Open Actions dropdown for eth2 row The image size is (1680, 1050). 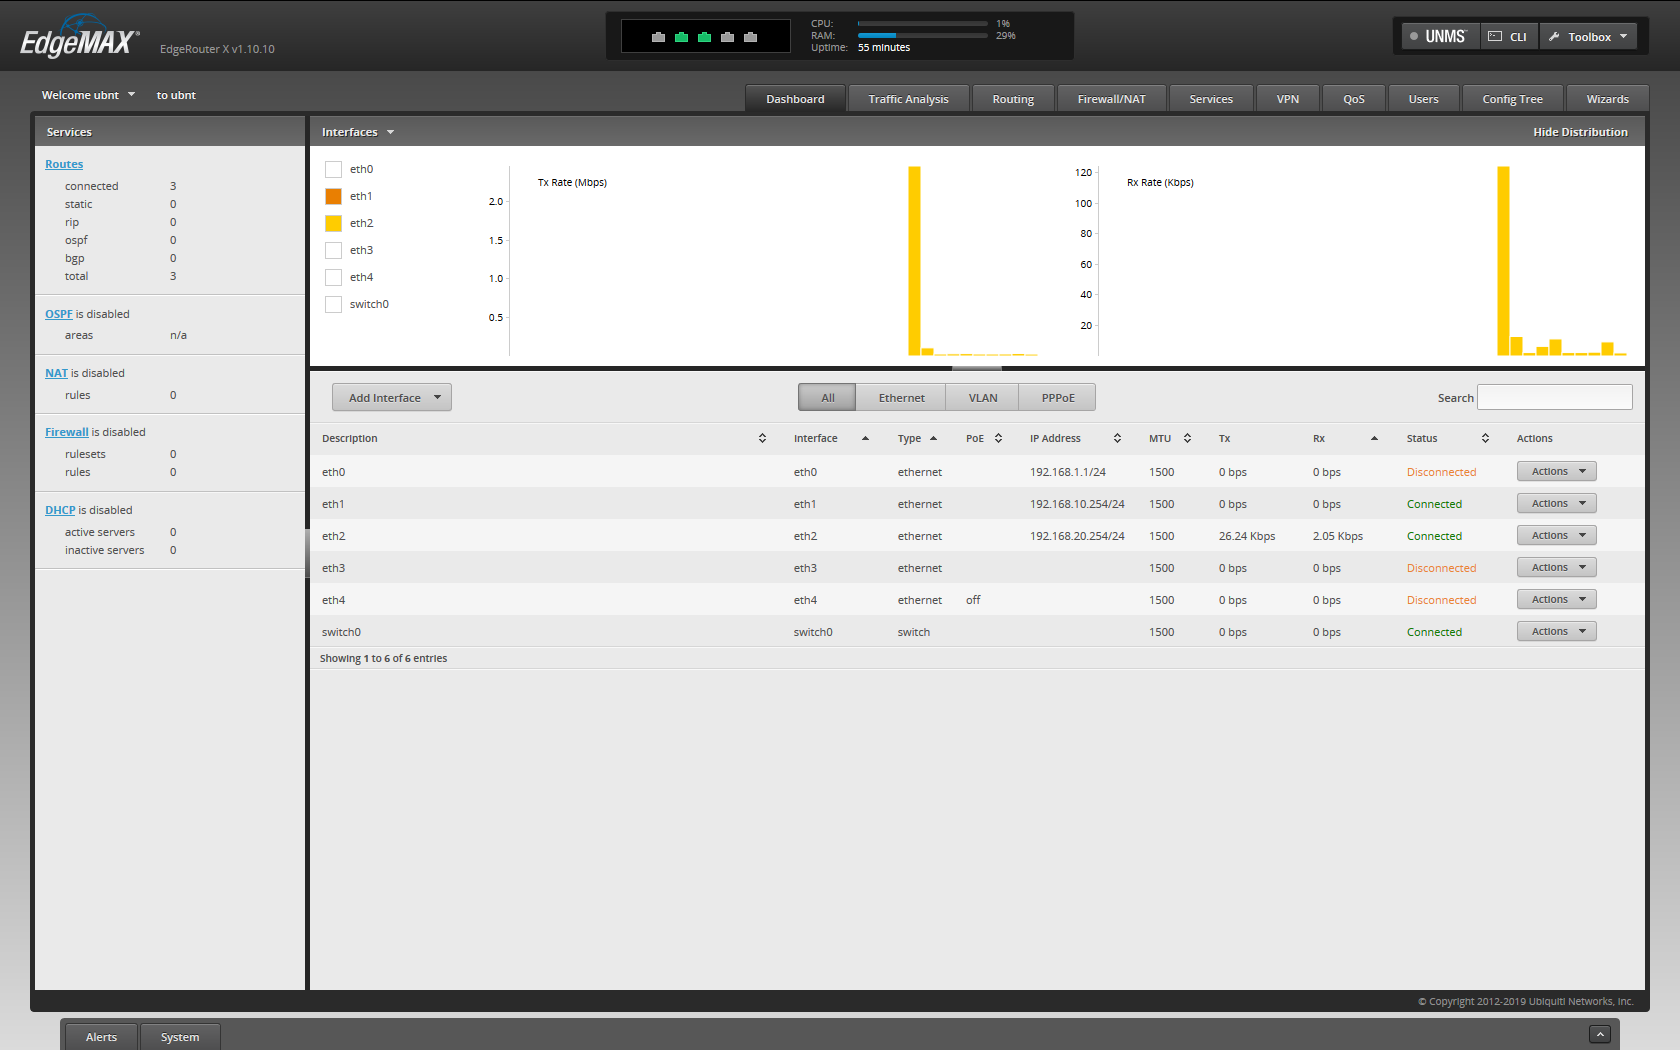[1556, 535]
